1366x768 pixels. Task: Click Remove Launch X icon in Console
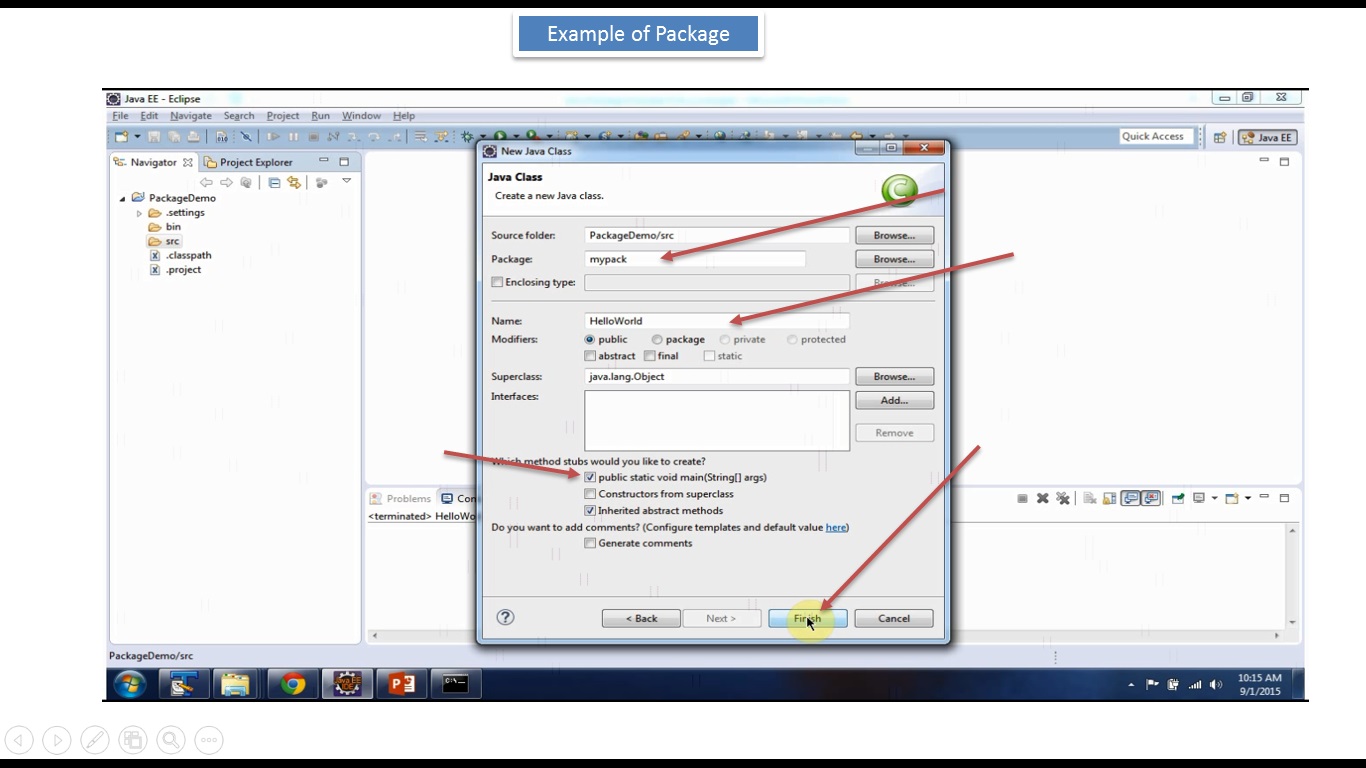1042,498
